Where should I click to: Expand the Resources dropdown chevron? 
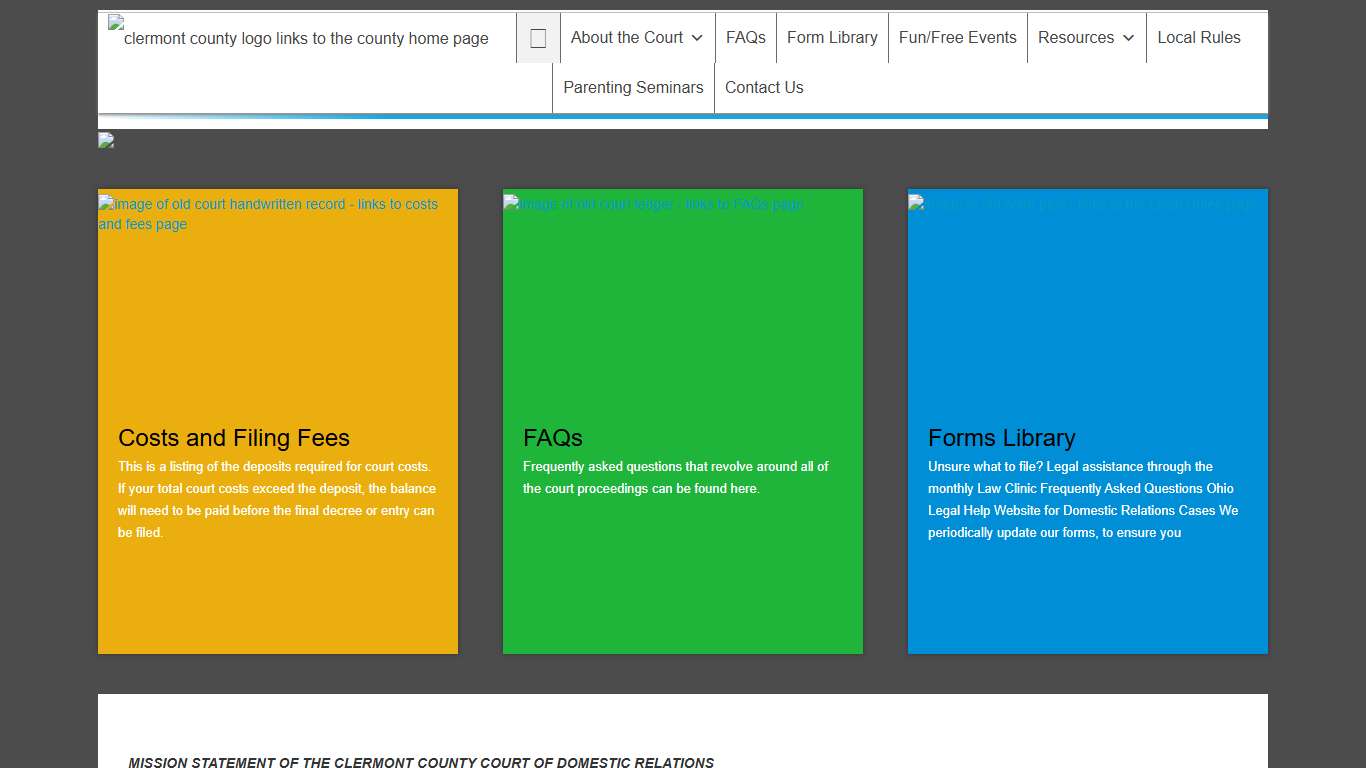[x=1128, y=38]
